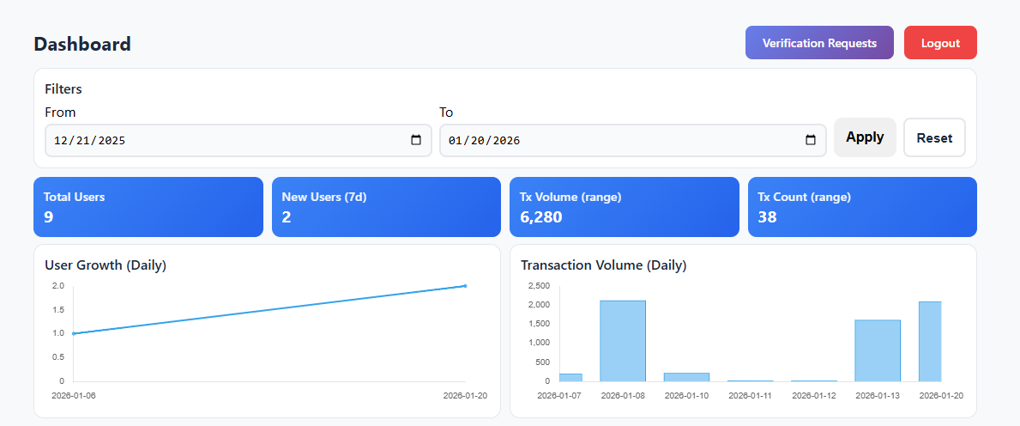Click the red Logout button

tap(941, 43)
